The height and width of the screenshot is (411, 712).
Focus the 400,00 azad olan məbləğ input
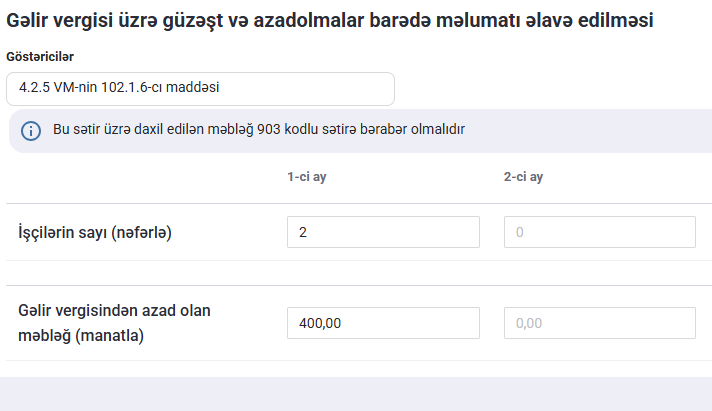point(383,323)
